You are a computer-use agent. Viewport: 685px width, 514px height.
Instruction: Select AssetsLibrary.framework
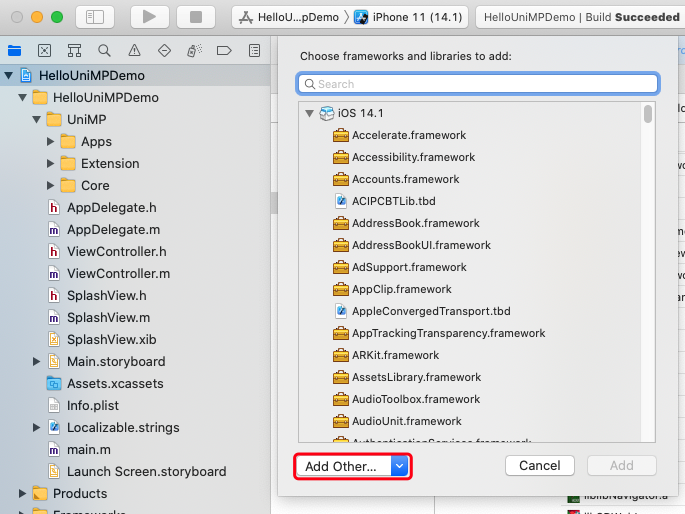(x=407, y=377)
